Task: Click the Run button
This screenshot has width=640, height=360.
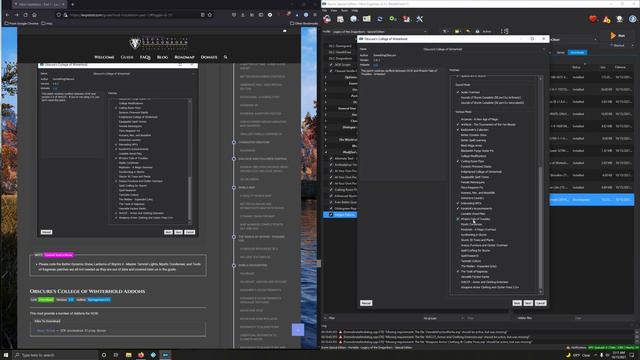Action: coord(618,36)
